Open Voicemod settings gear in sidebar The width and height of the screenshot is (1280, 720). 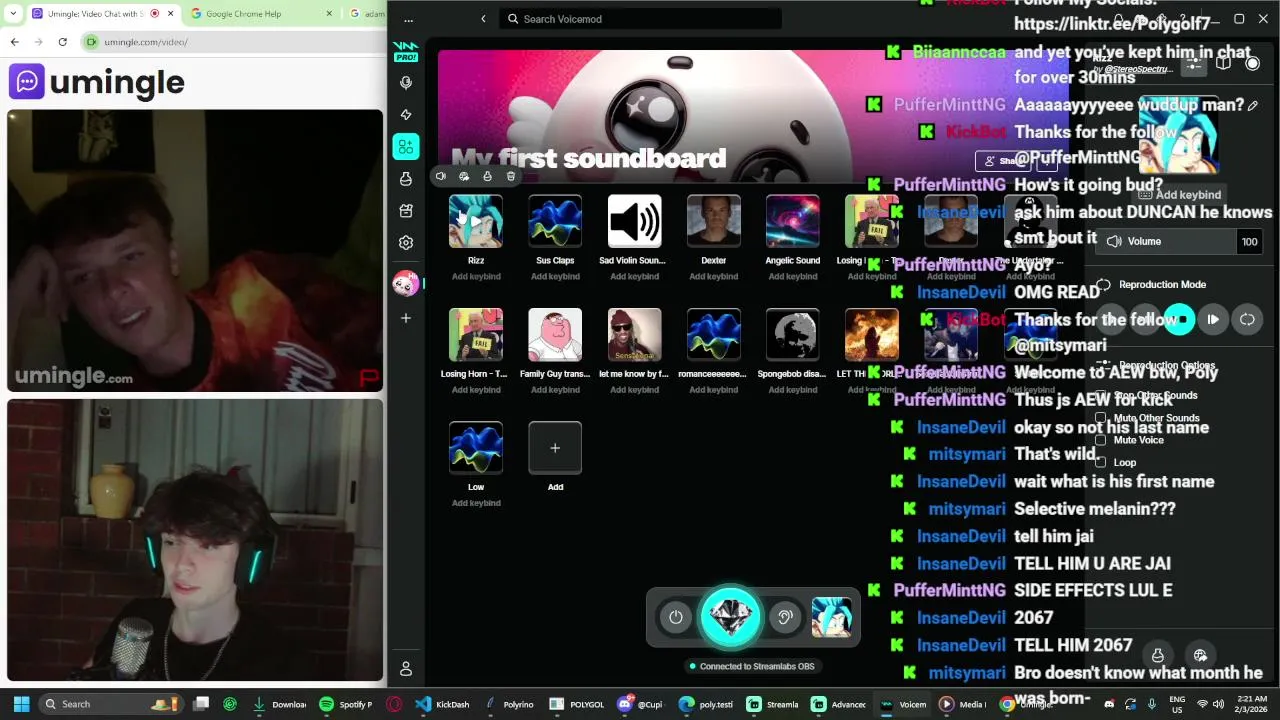pyautogui.click(x=405, y=243)
